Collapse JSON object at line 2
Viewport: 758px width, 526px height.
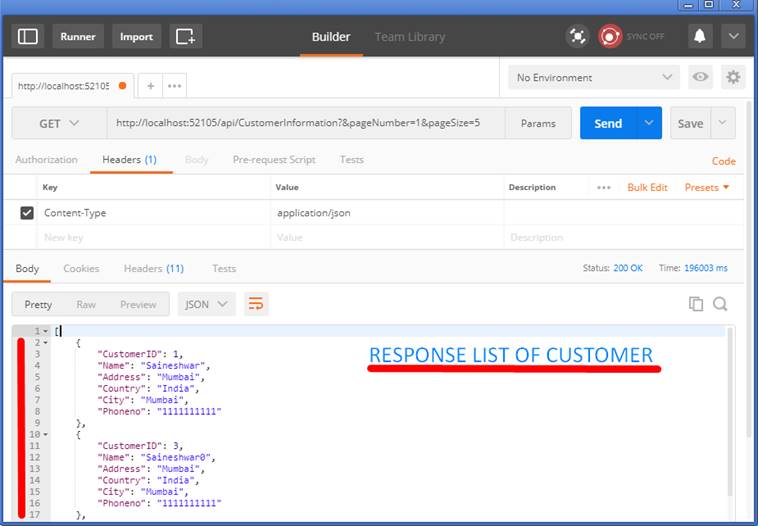pos(46,342)
